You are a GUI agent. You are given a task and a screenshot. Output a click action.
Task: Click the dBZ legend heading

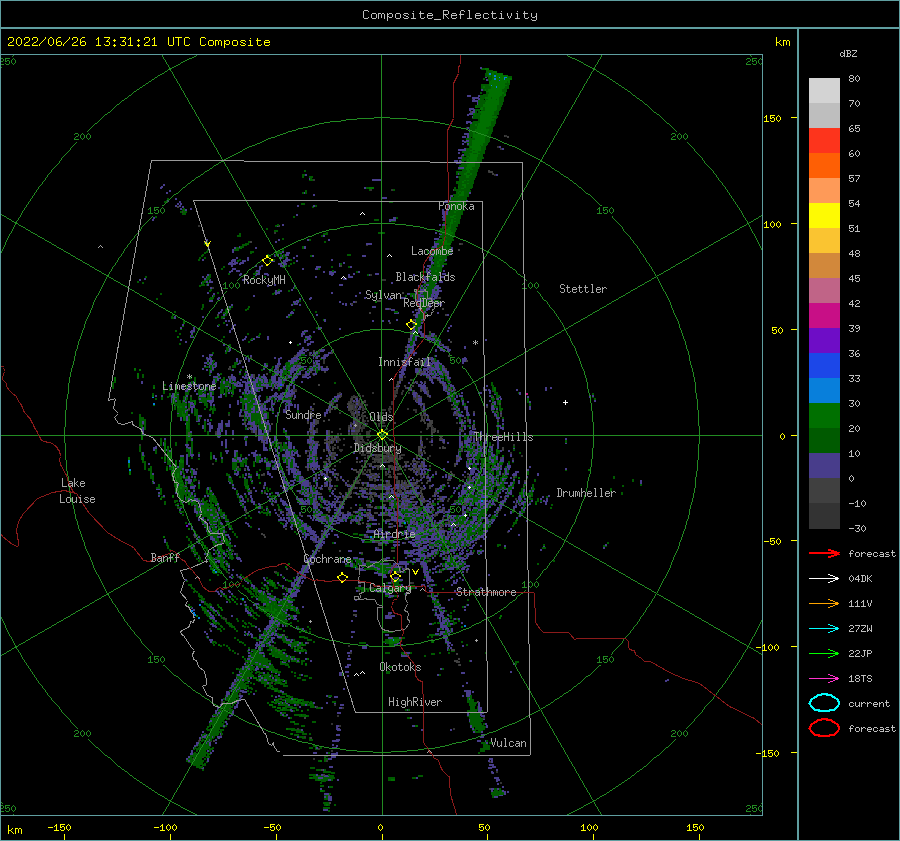coord(848,53)
